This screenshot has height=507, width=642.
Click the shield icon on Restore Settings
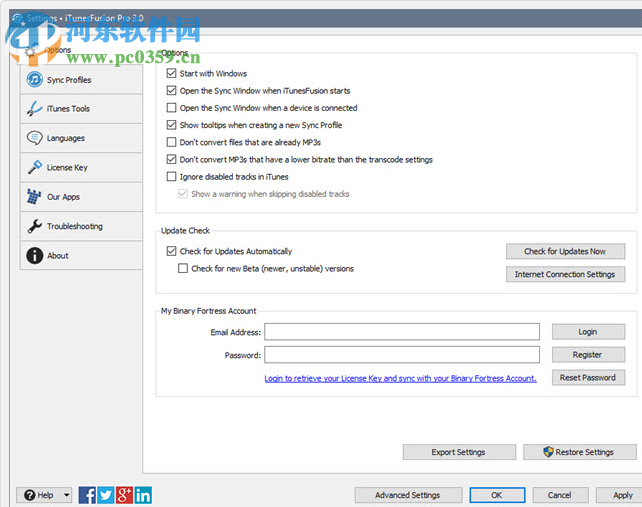pos(548,452)
